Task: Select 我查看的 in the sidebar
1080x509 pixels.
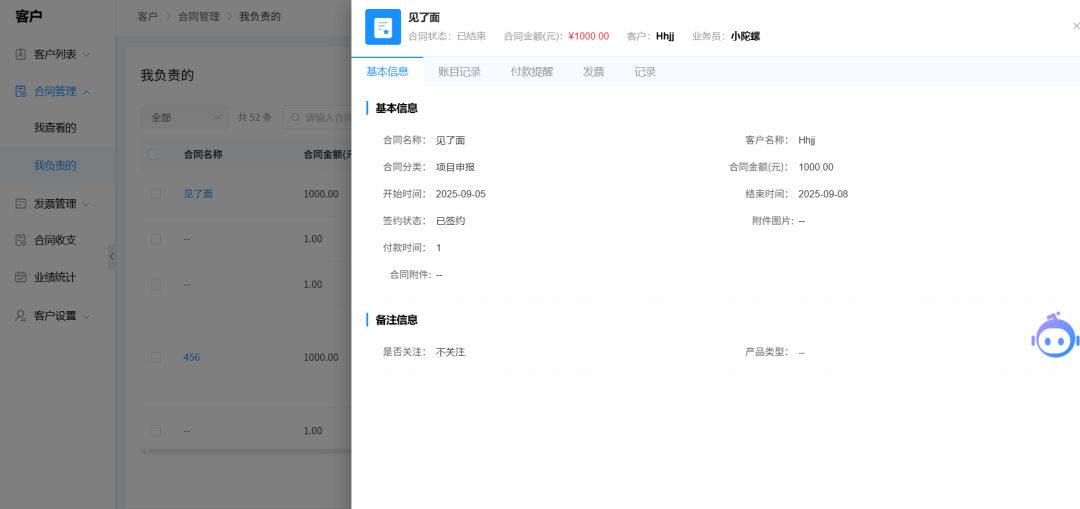Action: [55, 127]
